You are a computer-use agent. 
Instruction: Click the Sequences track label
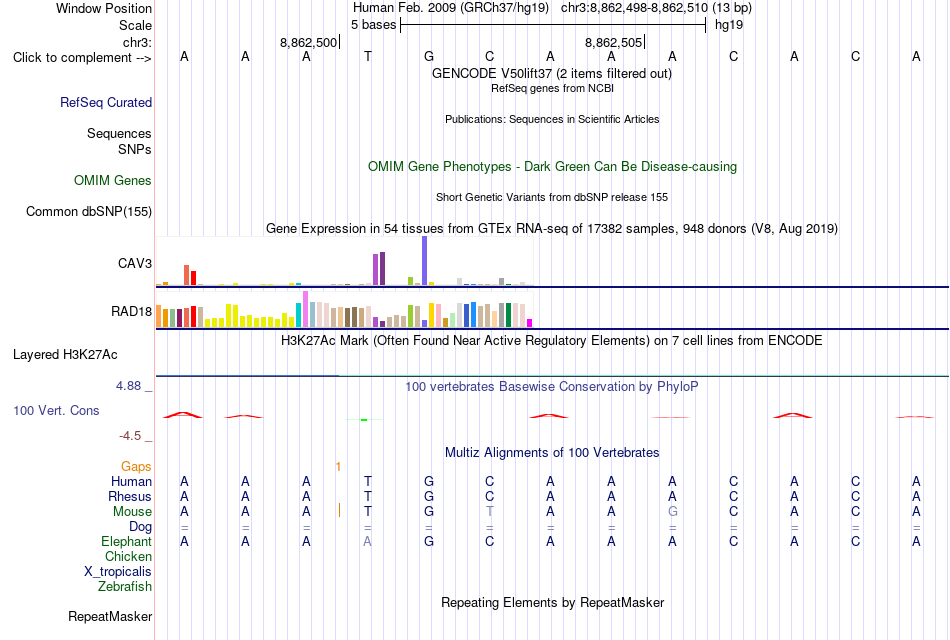coord(119,133)
